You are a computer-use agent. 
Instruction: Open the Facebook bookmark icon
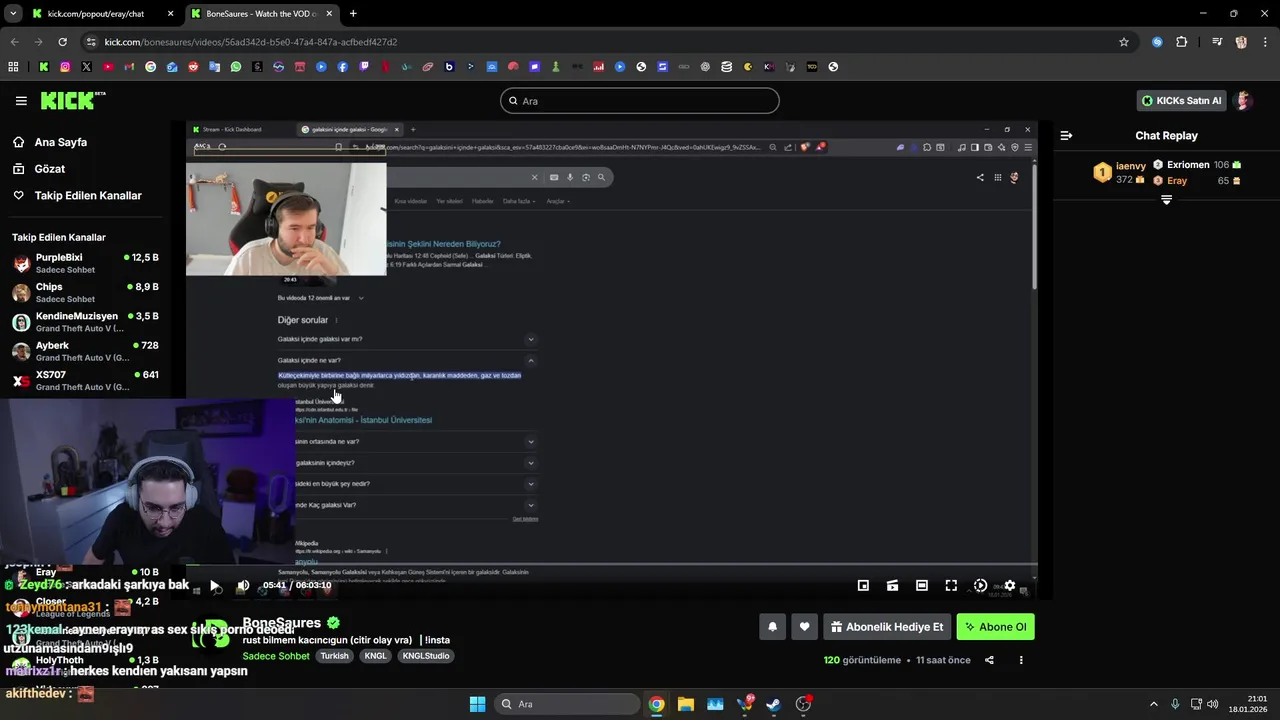point(343,67)
